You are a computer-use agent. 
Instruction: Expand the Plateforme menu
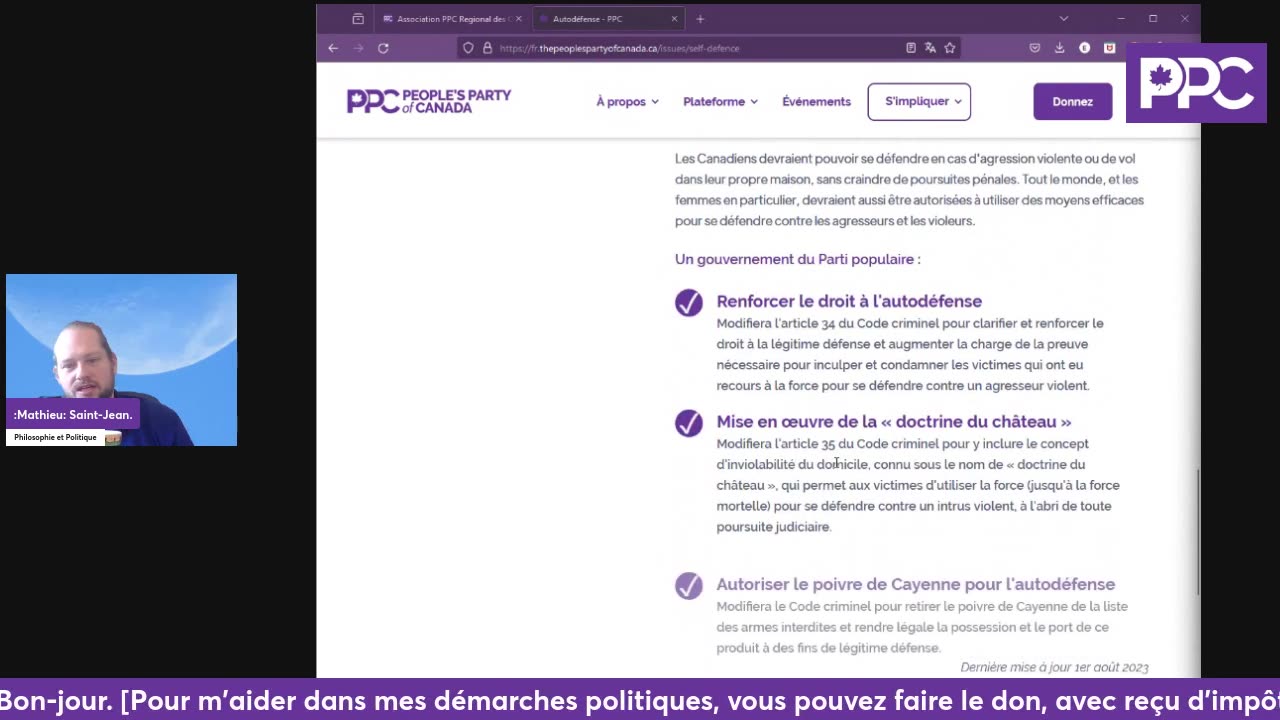pos(720,101)
